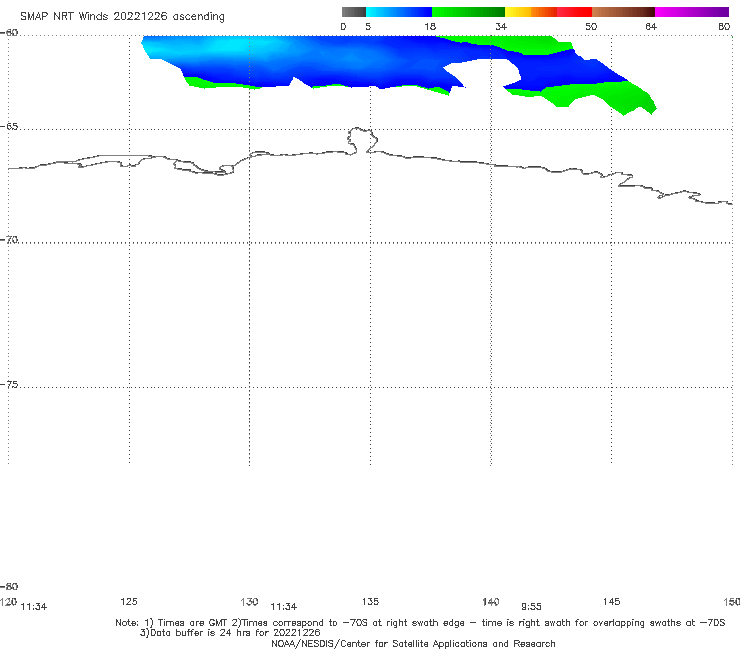Click the color bar label '5'

[x=368, y=27]
